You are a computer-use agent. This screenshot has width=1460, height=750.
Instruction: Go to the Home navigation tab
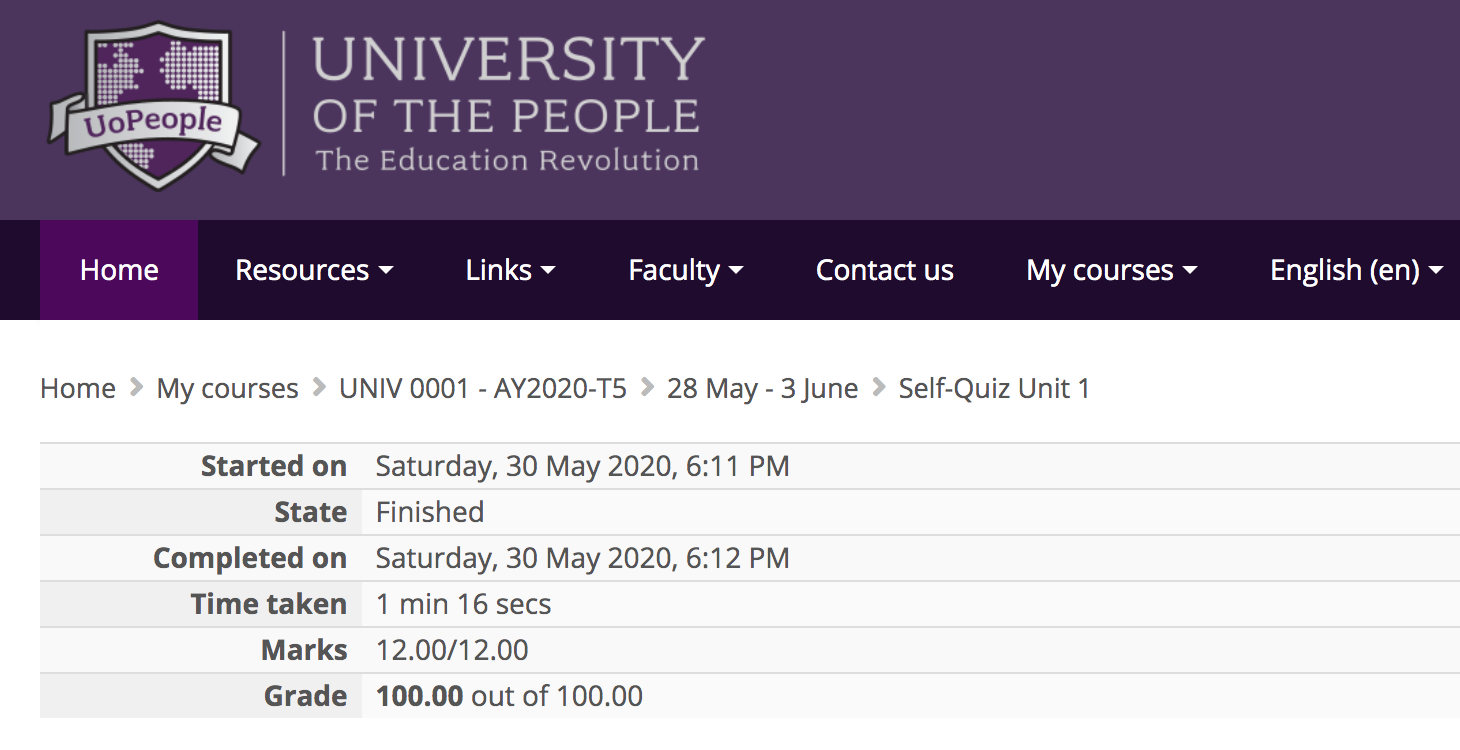119,270
